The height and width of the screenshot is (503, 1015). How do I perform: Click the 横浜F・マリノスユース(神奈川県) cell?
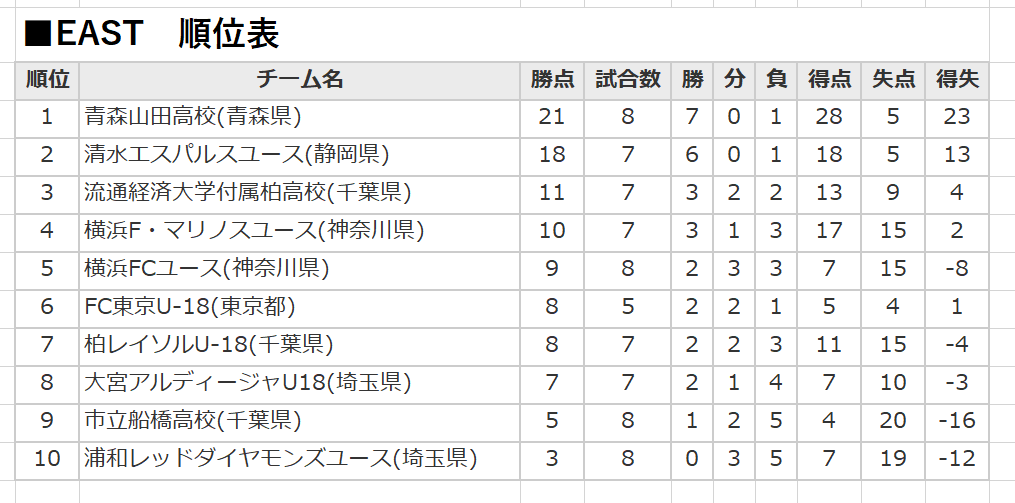coord(299,232)
